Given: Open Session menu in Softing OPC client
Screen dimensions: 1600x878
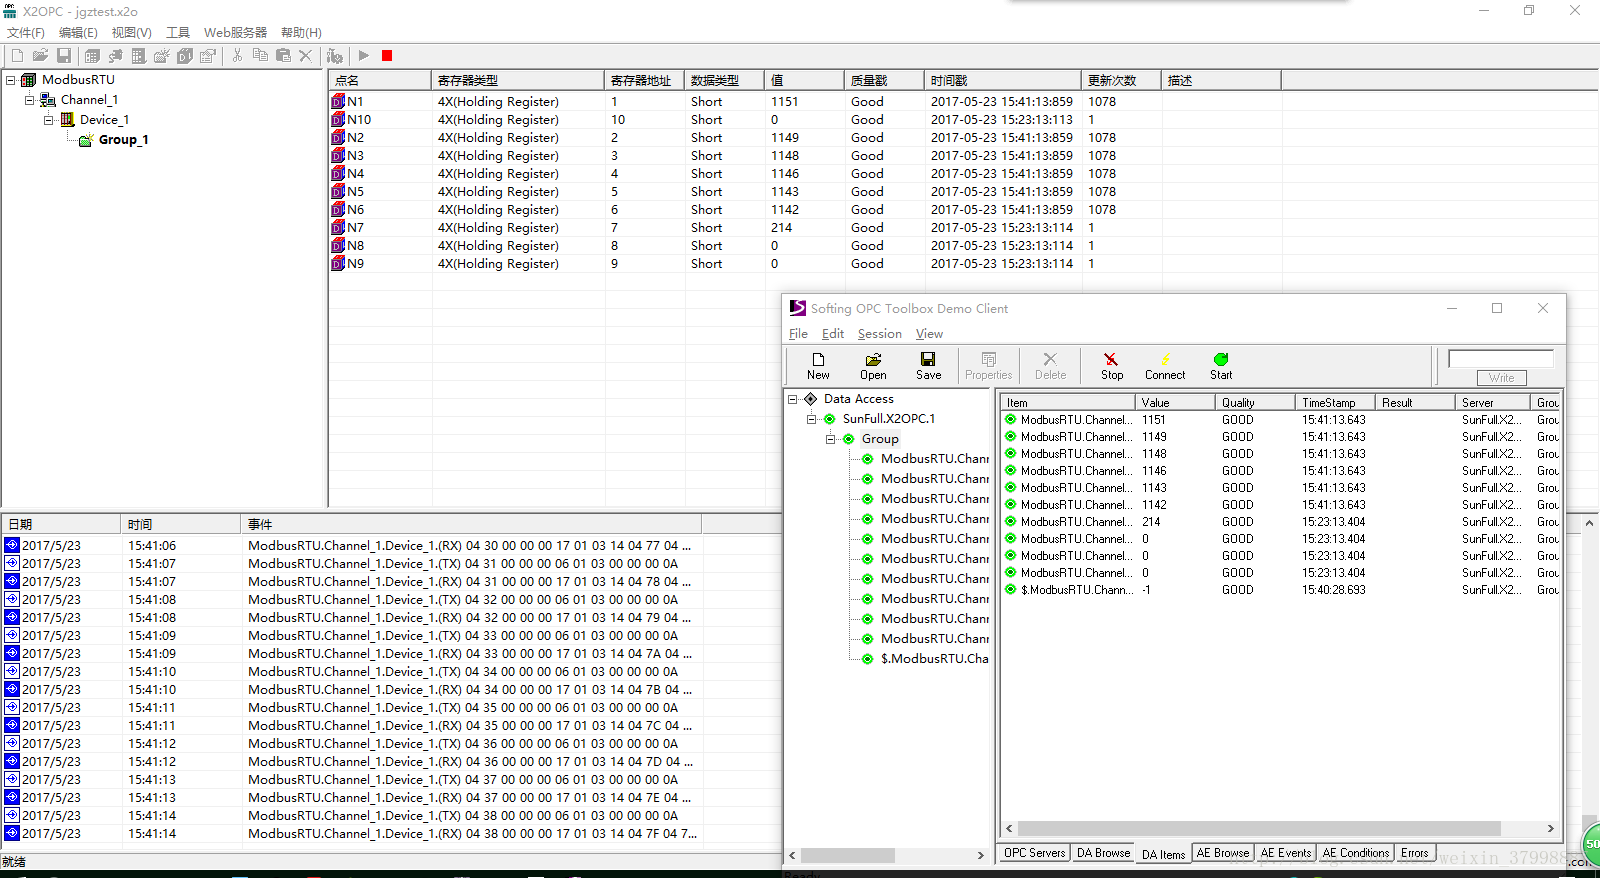Looking at the screenshot, I should (879, 334).
